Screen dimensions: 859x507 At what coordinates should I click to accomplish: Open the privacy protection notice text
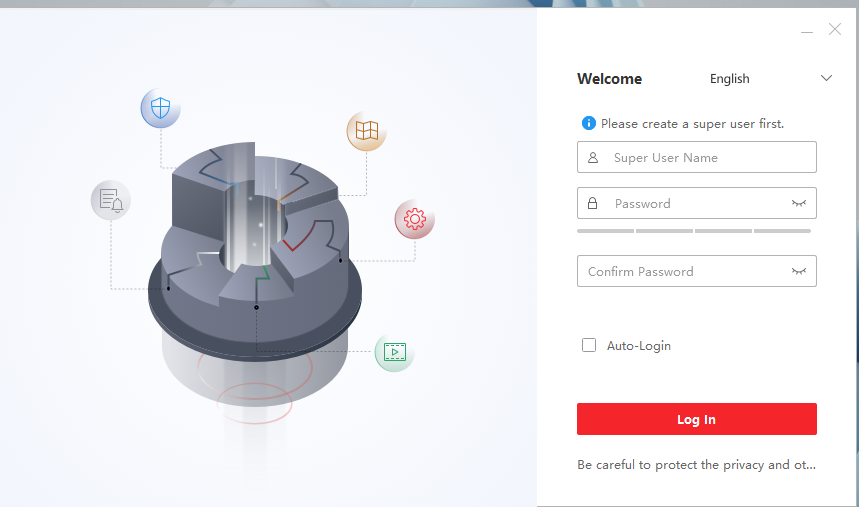coord(696,465)
